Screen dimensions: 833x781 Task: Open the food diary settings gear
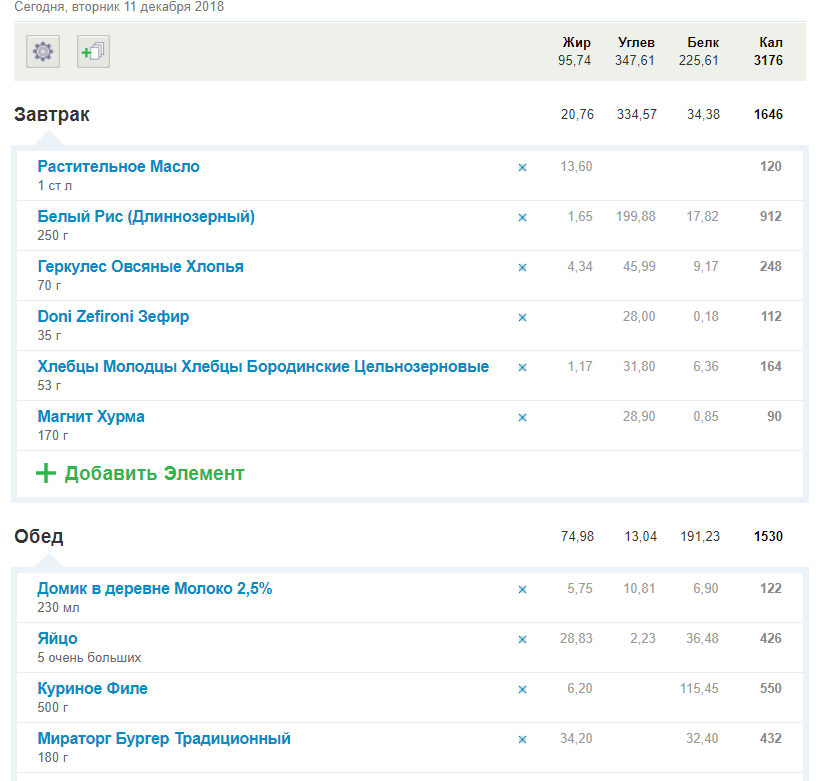coord(43,52)
